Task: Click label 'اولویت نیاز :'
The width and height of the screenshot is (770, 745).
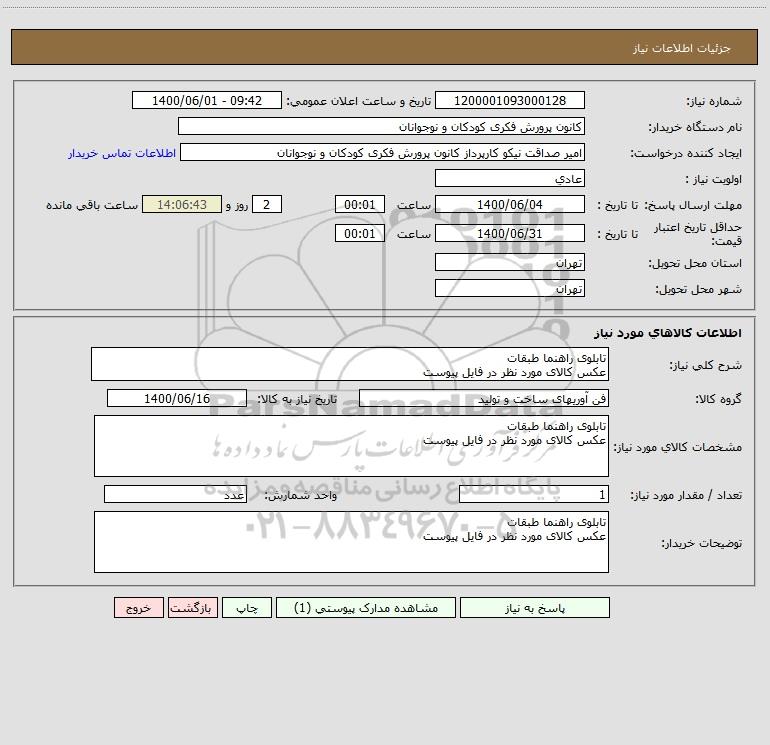Action: click(x=714, y=180)
